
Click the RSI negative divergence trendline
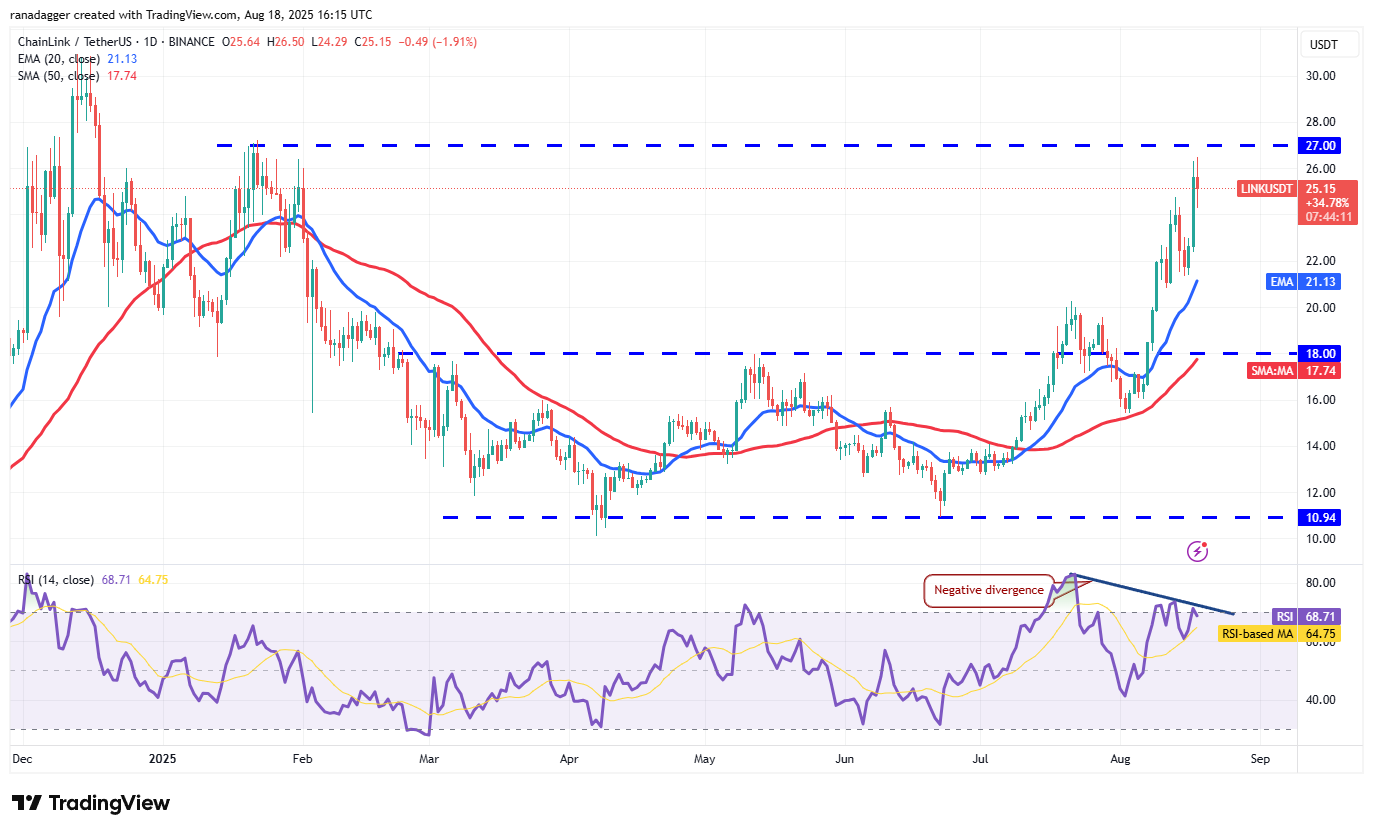click(1150, 593)
